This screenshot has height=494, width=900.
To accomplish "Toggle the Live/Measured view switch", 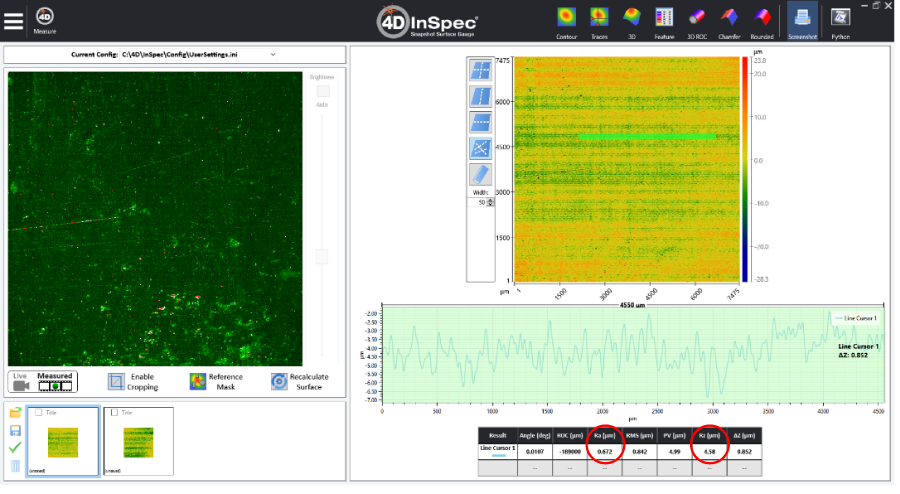I will [x=43, y=382].
